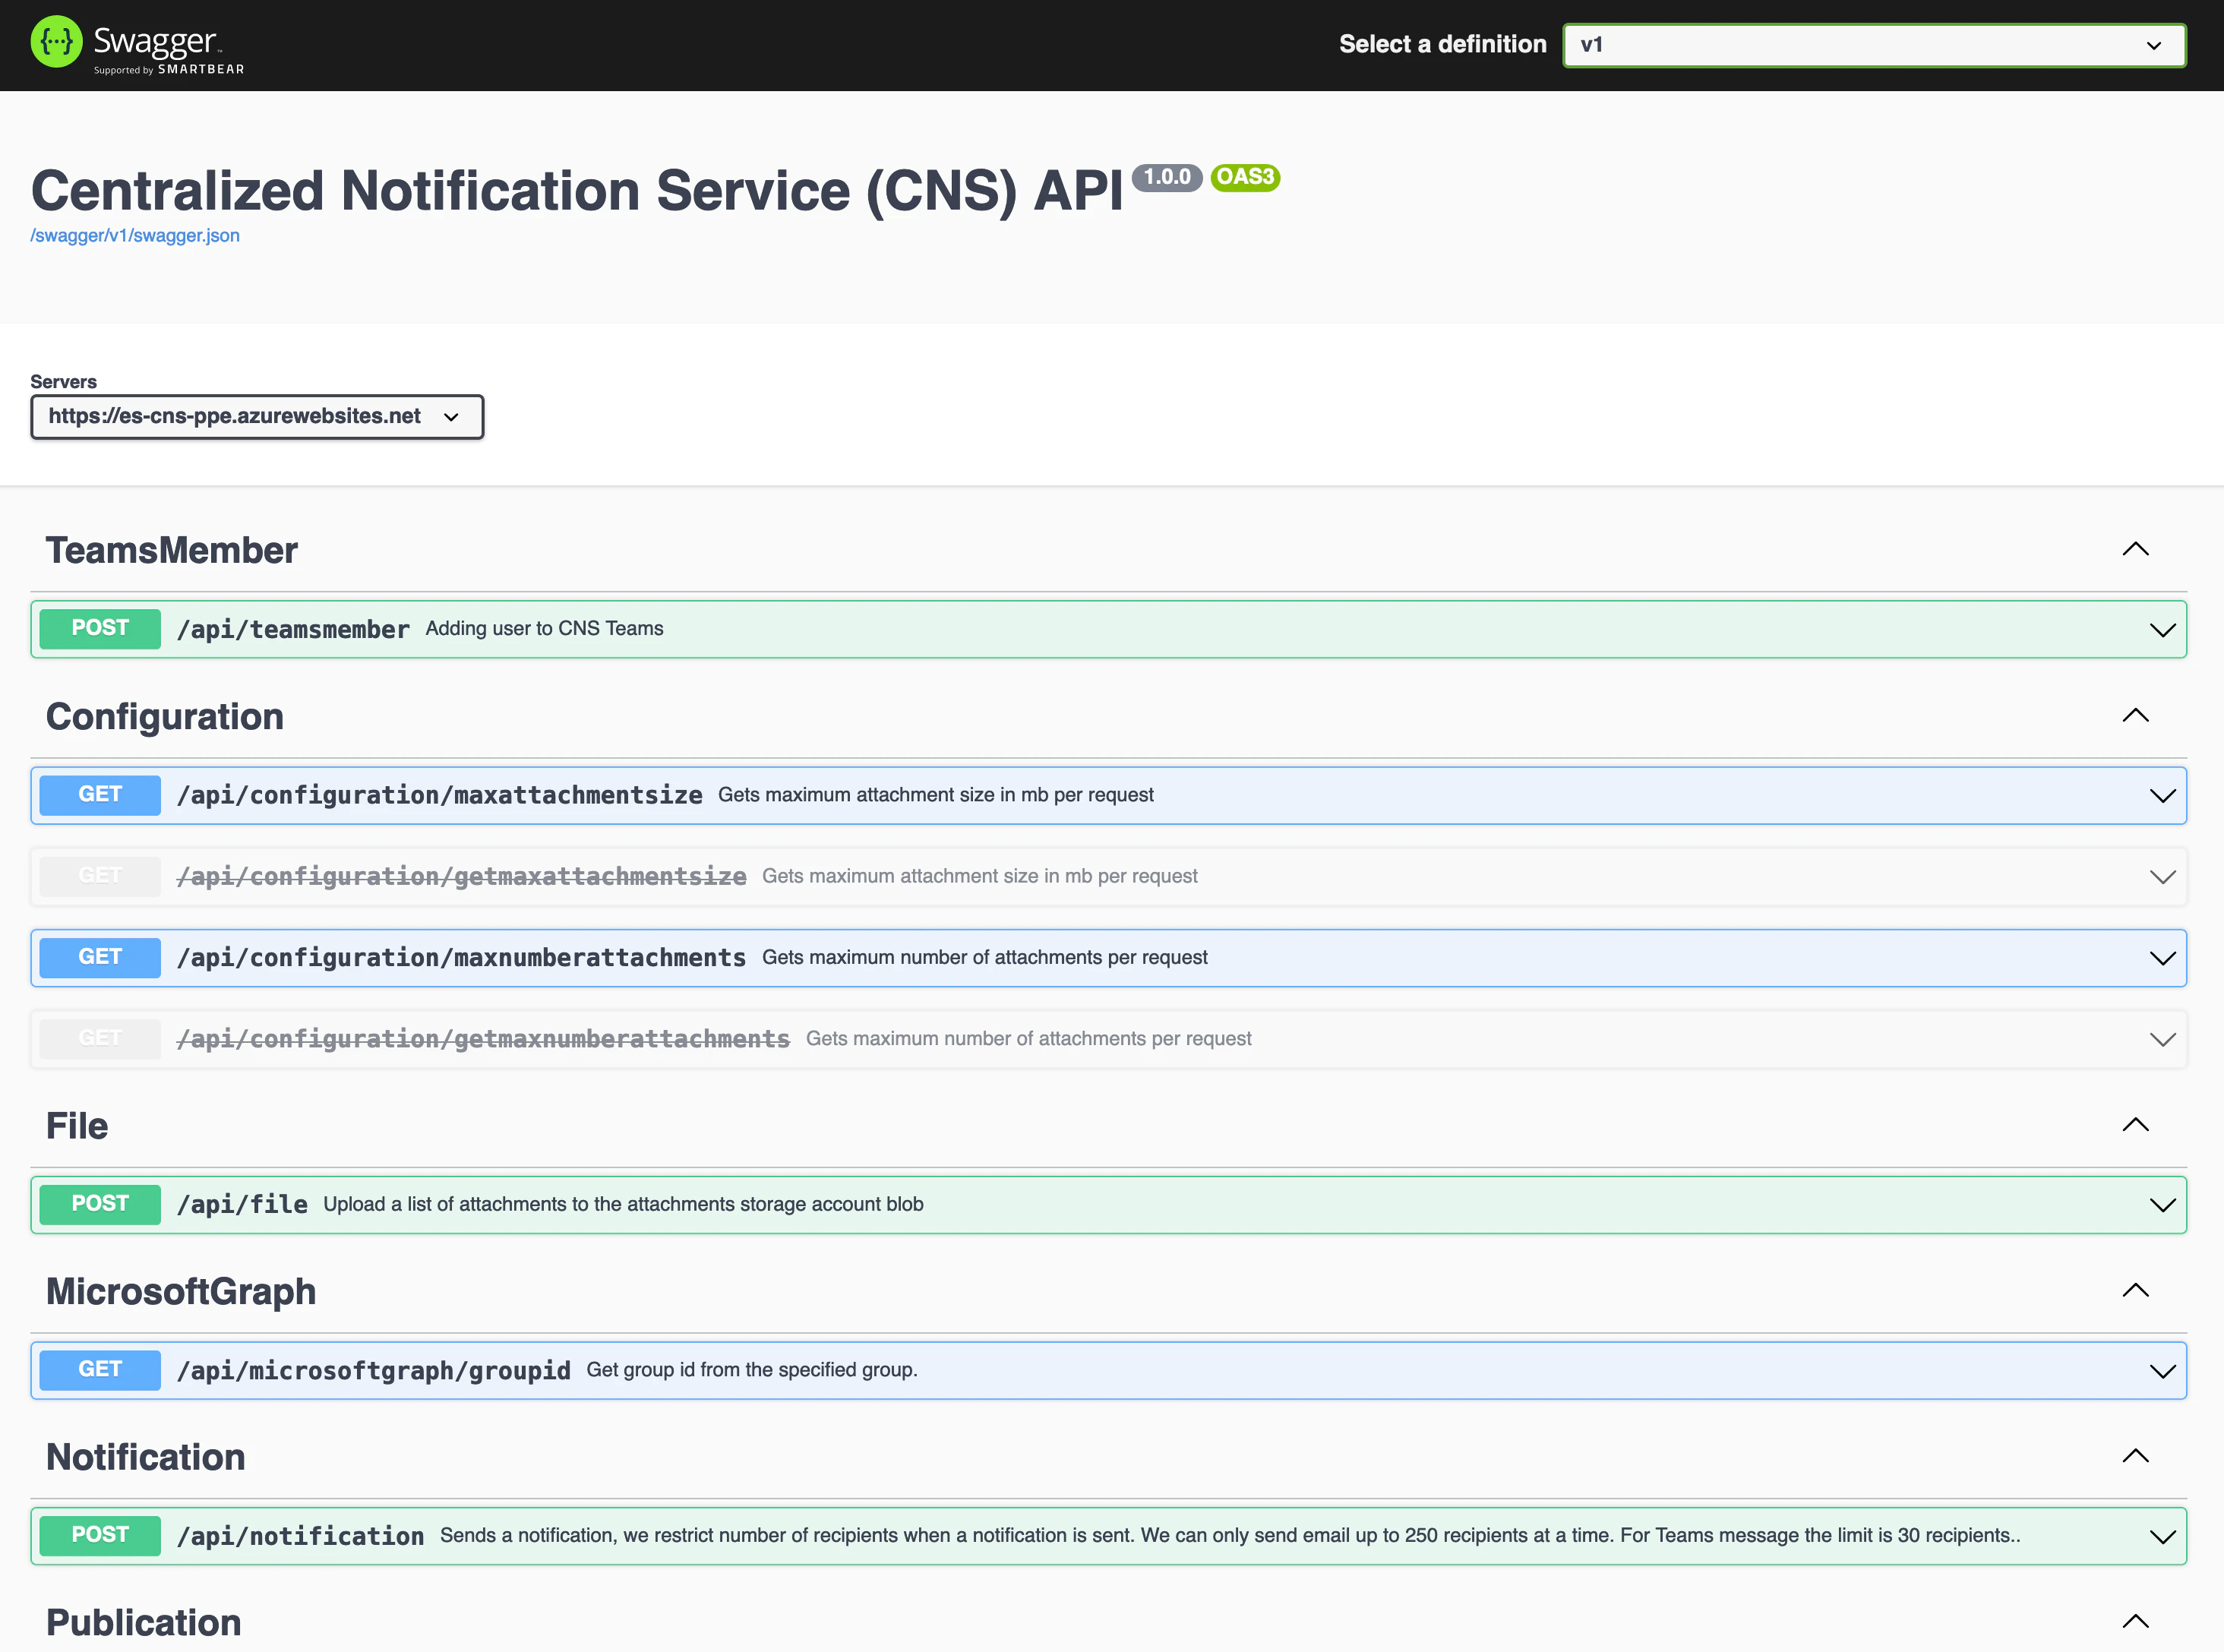The height and width of the screenshot is (1652, 2224).
Task: Click 'Upload a list of attachments' description
Action: tap(624, 1204)
